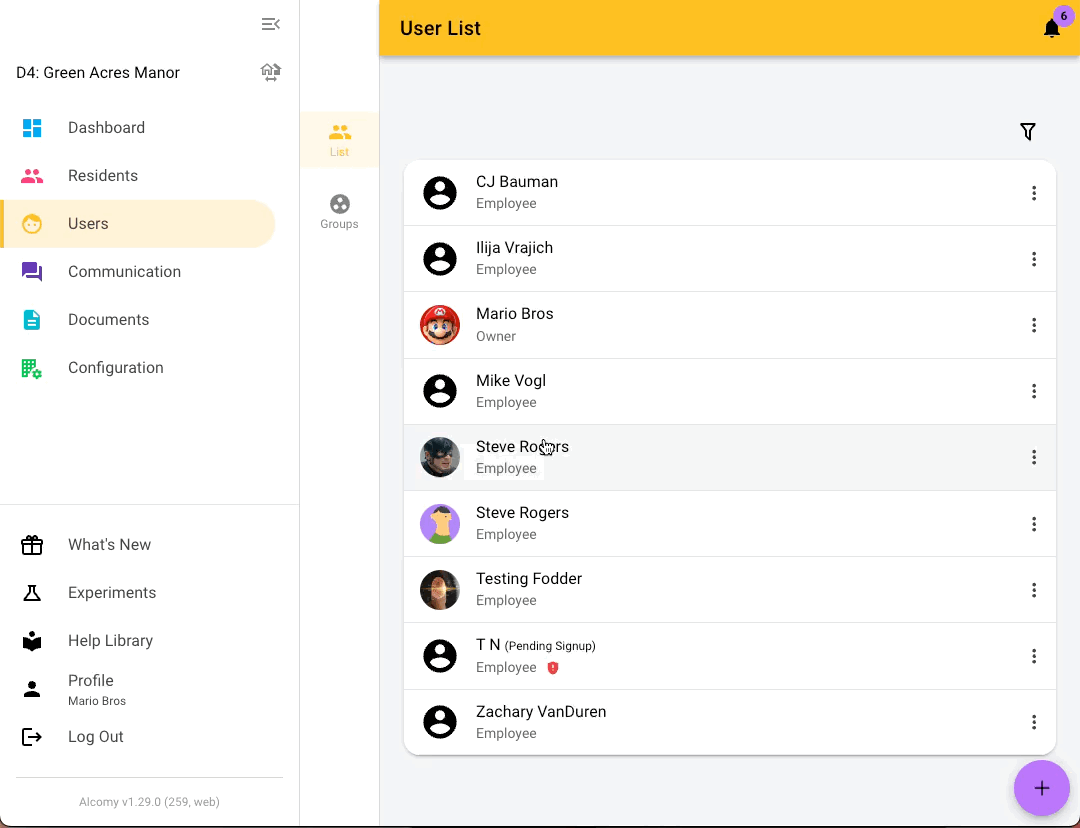Open the Residents menu item
Viewport: 1080px width, 828px height.
pos(139,176)
